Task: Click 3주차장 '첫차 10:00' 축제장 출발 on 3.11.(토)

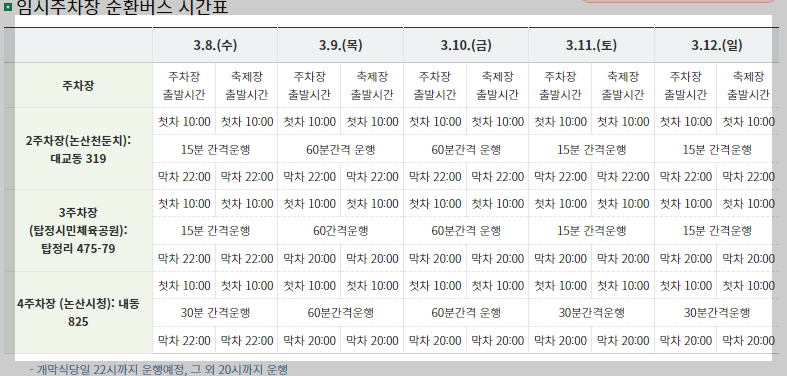Action: [x=623, y=203]
